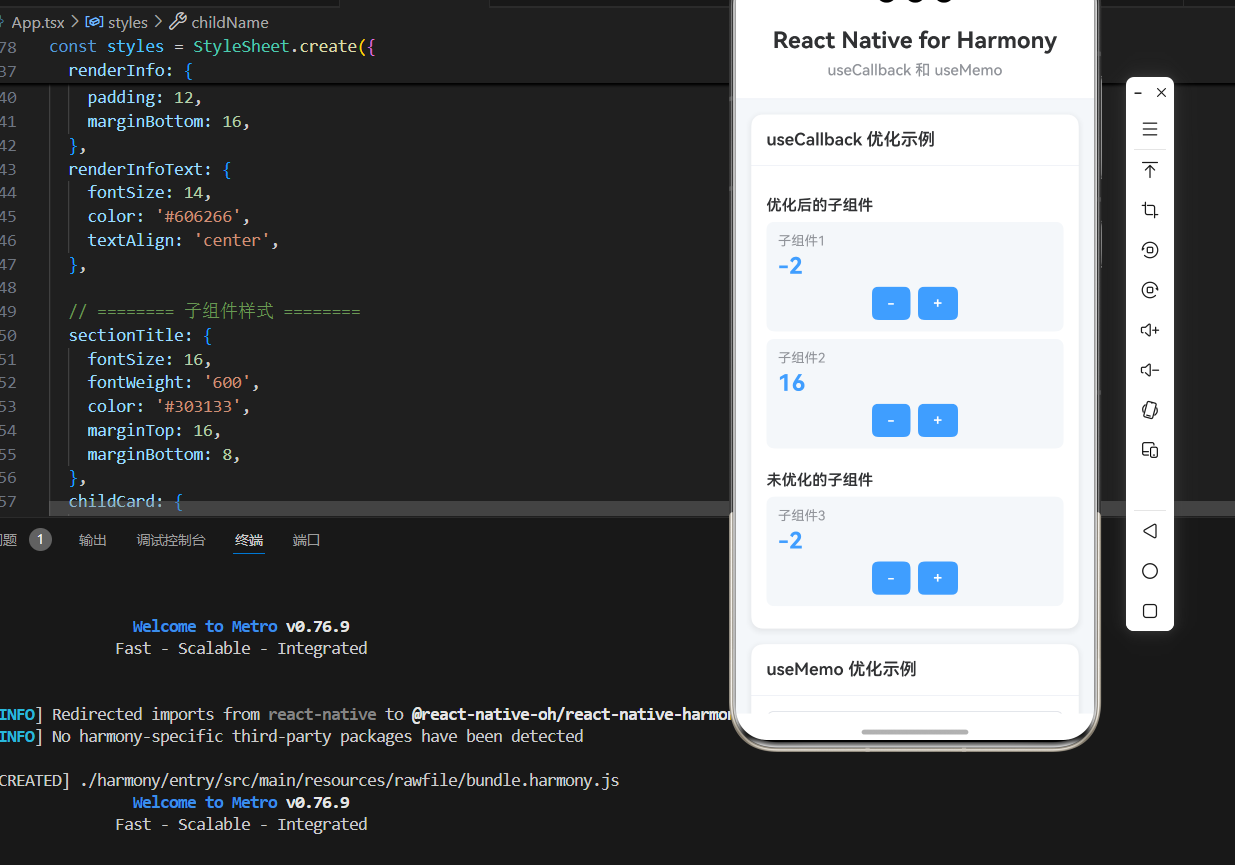Image resolution: width=1235 pixels, height=865 pixels.
Task: Increment 子组件2 with its plus button
Action: tap(938, 420)
